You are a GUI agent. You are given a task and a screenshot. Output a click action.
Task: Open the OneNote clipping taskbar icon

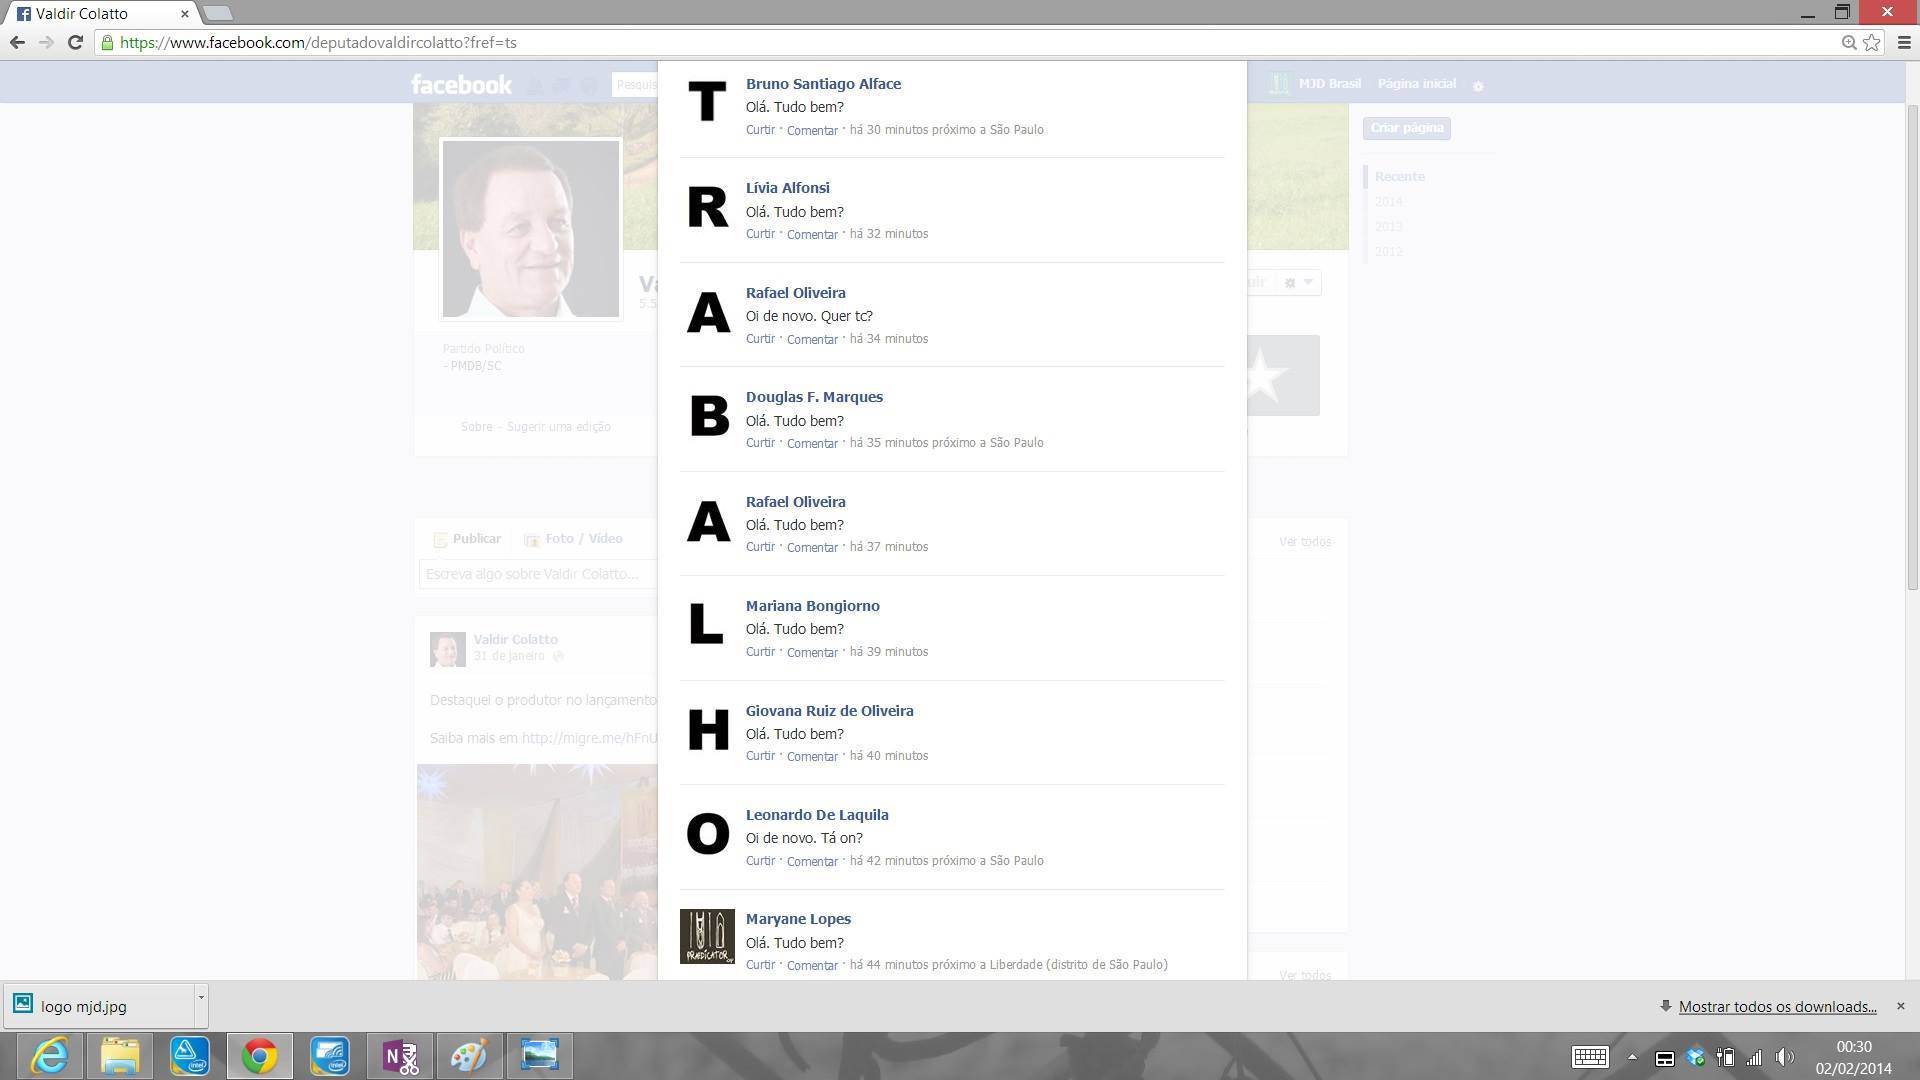(400, 1056)
